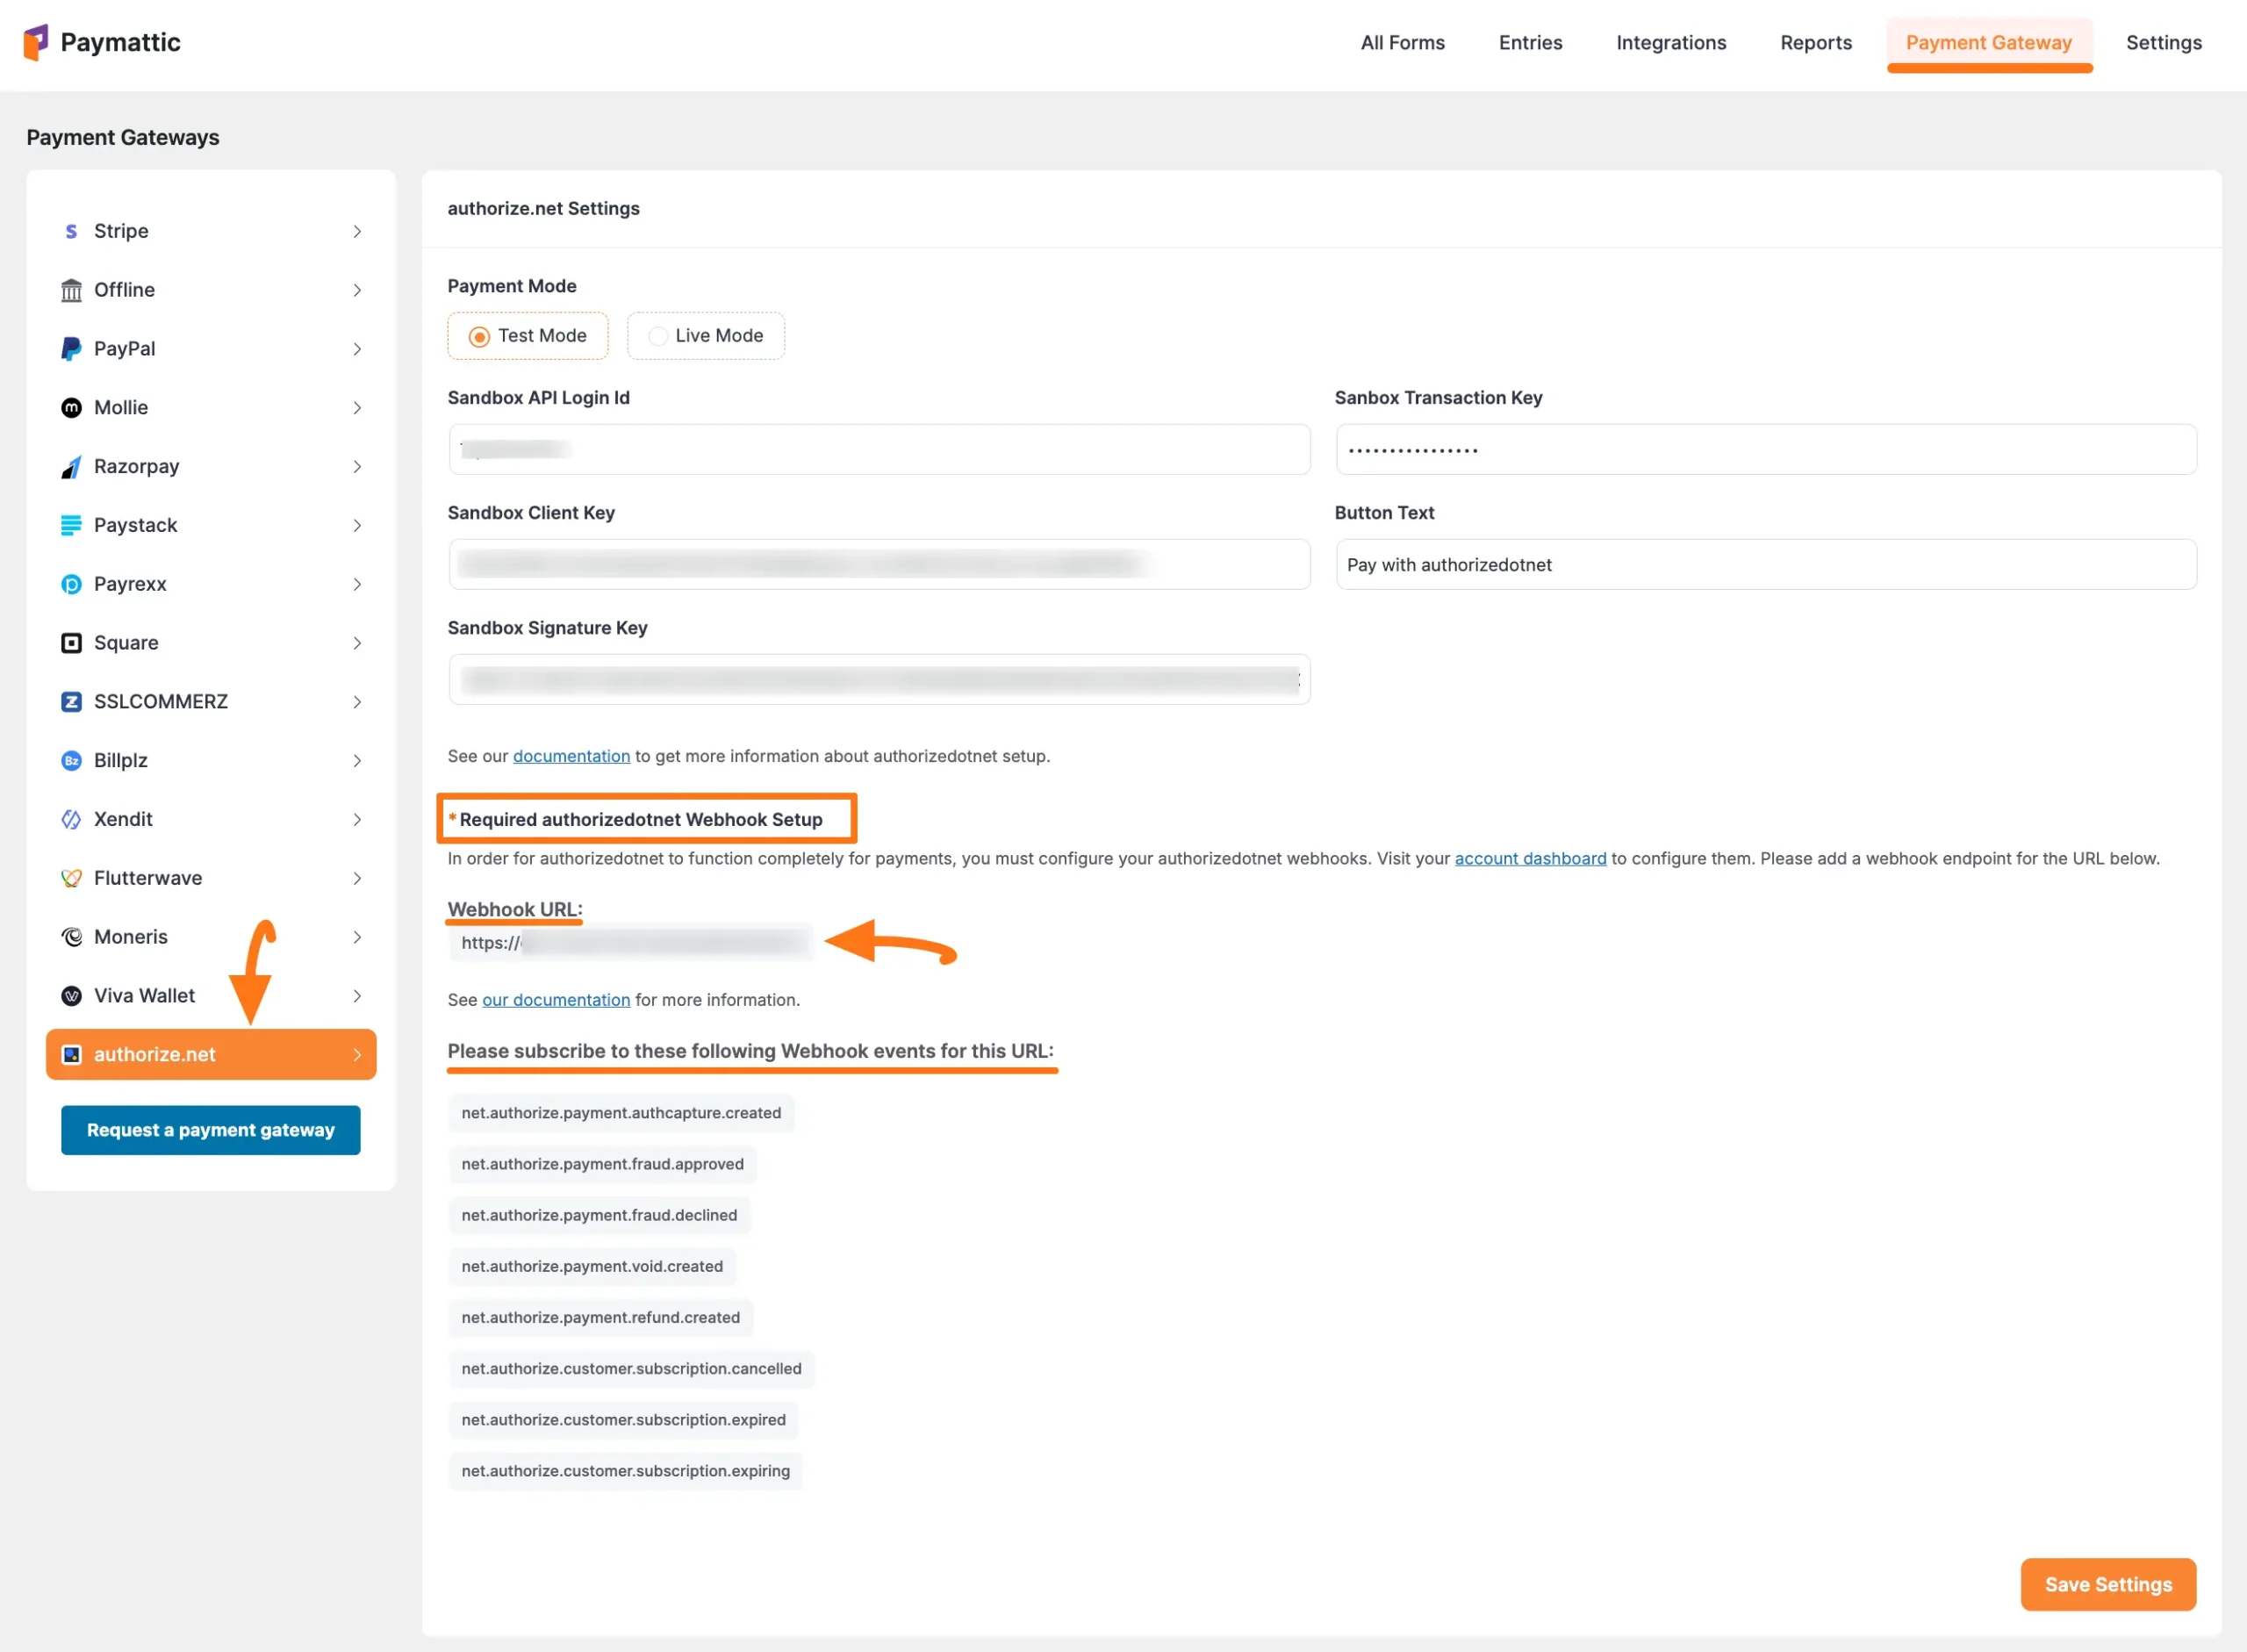Open the Integrations menu item
The width and height of the screenshot is (2247, 1652).
coord(1670,42)
